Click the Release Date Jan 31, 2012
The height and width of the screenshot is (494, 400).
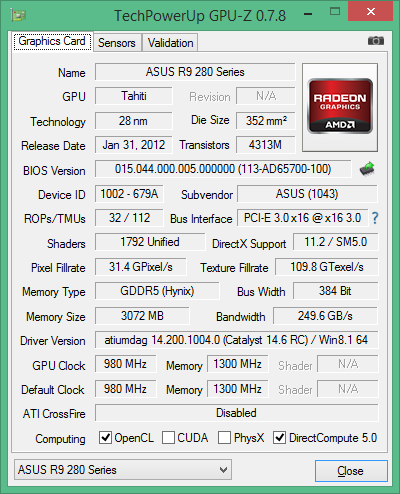(134, 145)
